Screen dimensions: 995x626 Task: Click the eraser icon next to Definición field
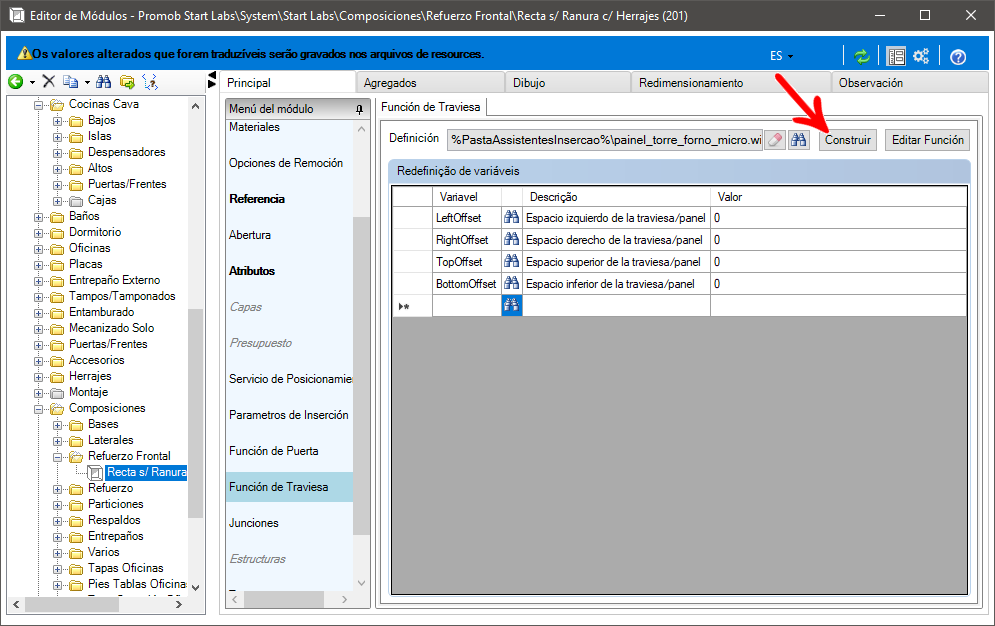click(x=775, y=140)
